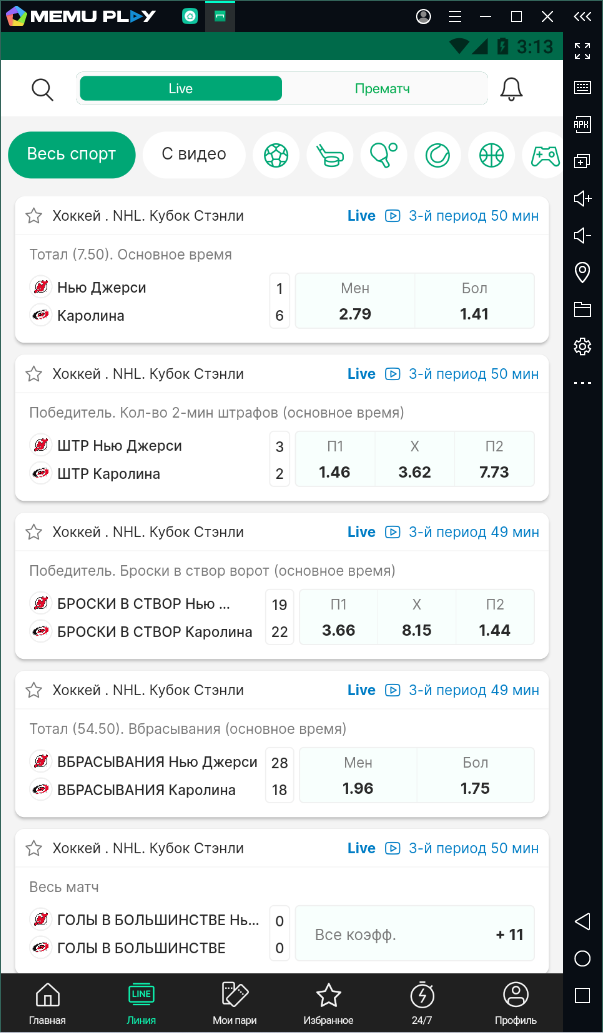
Task: Go to Мои пари tab
Action: pyautogui.click(x=234, y=1003)
